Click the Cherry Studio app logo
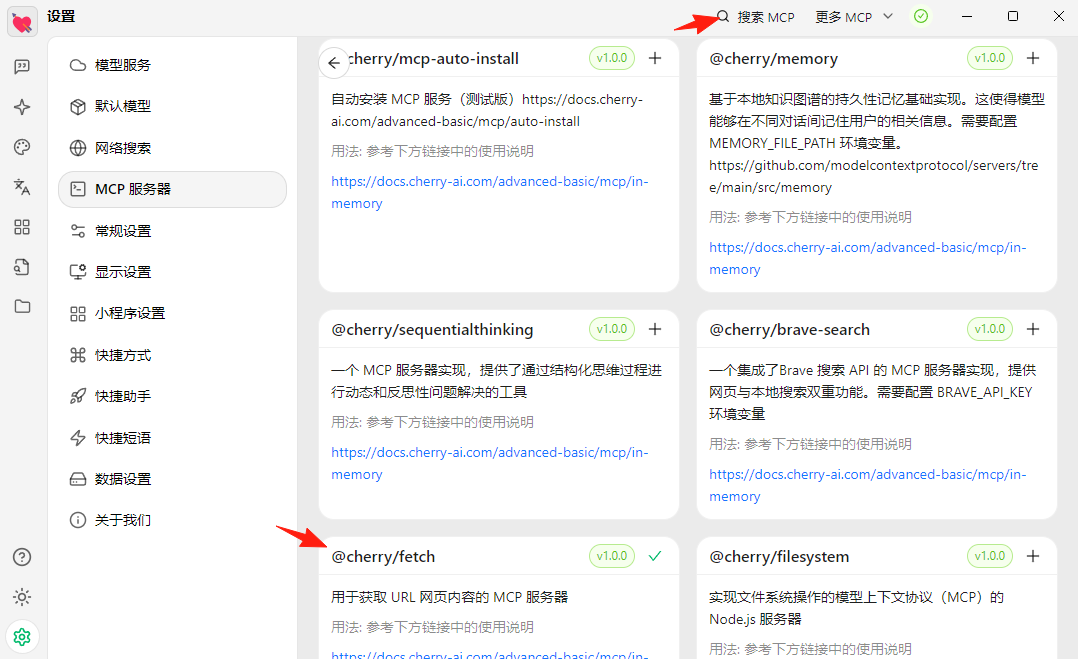Image resolution: width=1078 pixels, height=659 pixels. (x=22, y=22)
